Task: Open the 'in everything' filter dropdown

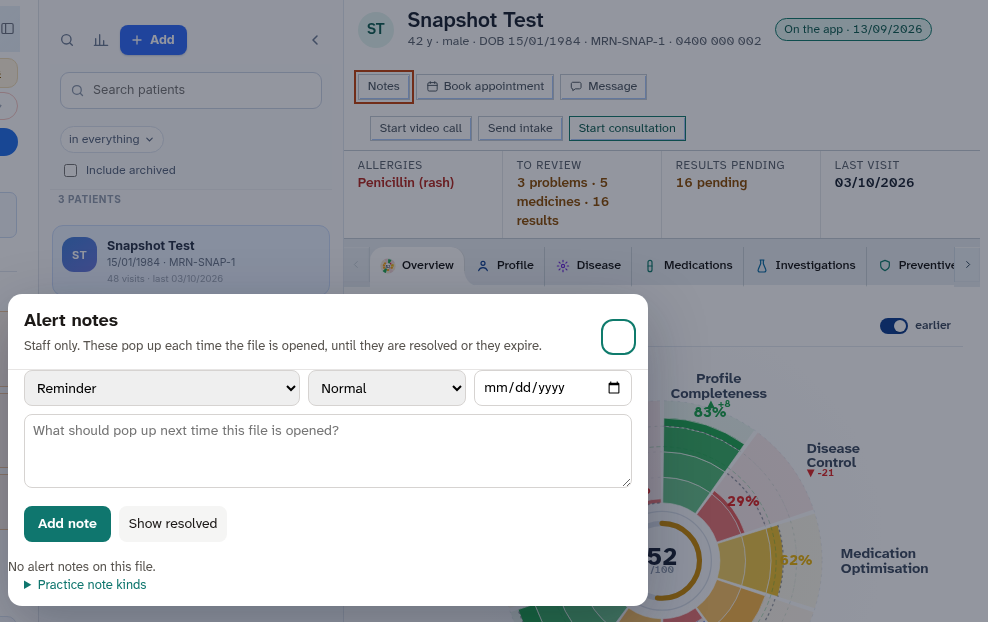Action: click(x=112, y=139)
